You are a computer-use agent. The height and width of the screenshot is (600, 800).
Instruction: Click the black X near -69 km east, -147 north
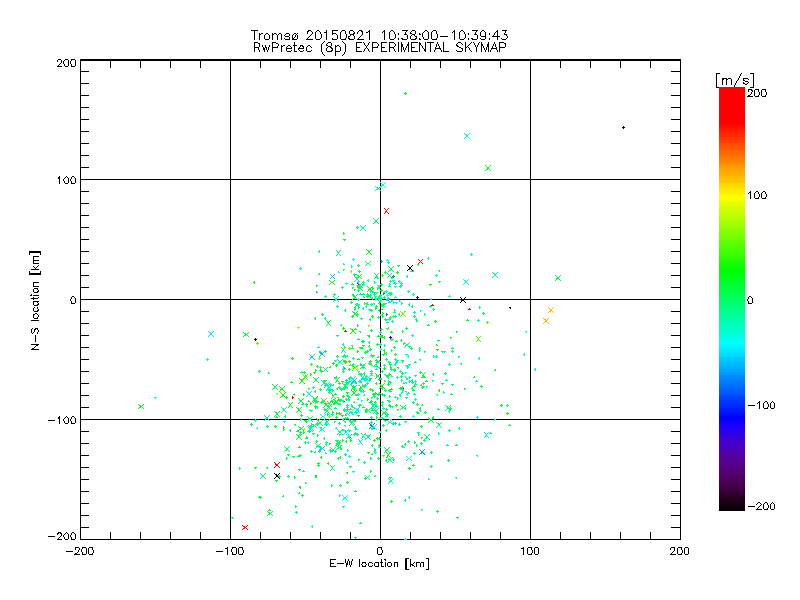tap(277, 476)
